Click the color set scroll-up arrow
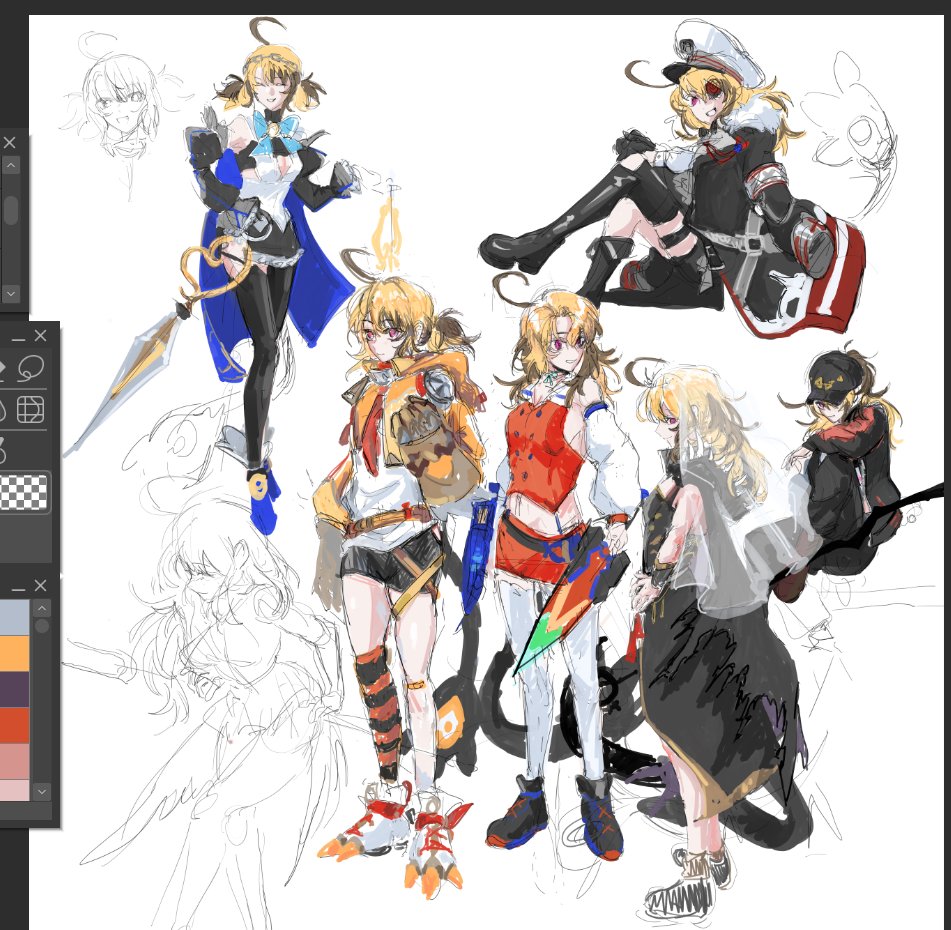The height and width of the screenshot is (930, 951). tap(41, 608)
